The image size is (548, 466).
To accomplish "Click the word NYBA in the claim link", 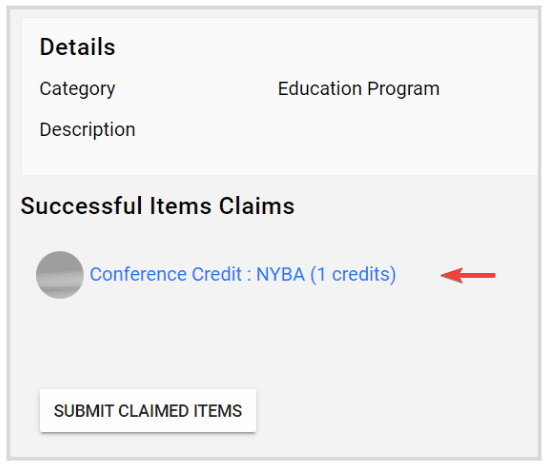I will 281,274.
